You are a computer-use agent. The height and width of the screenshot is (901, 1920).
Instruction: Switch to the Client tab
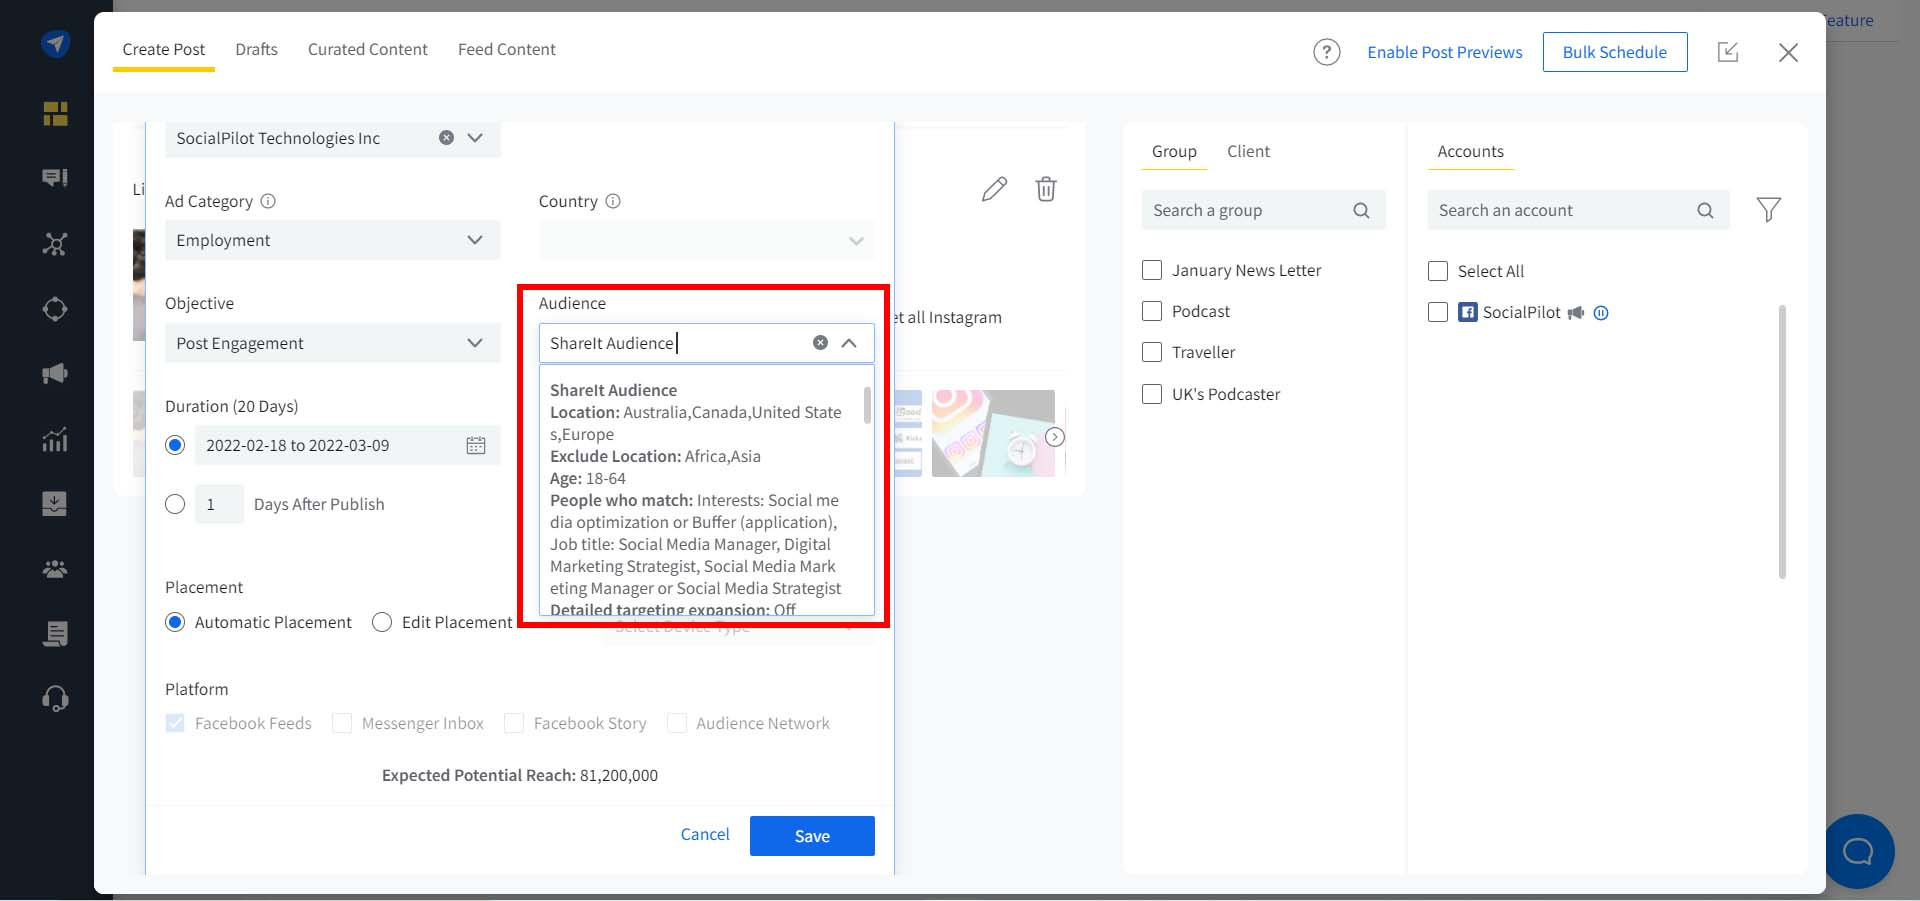[1249, 151]
